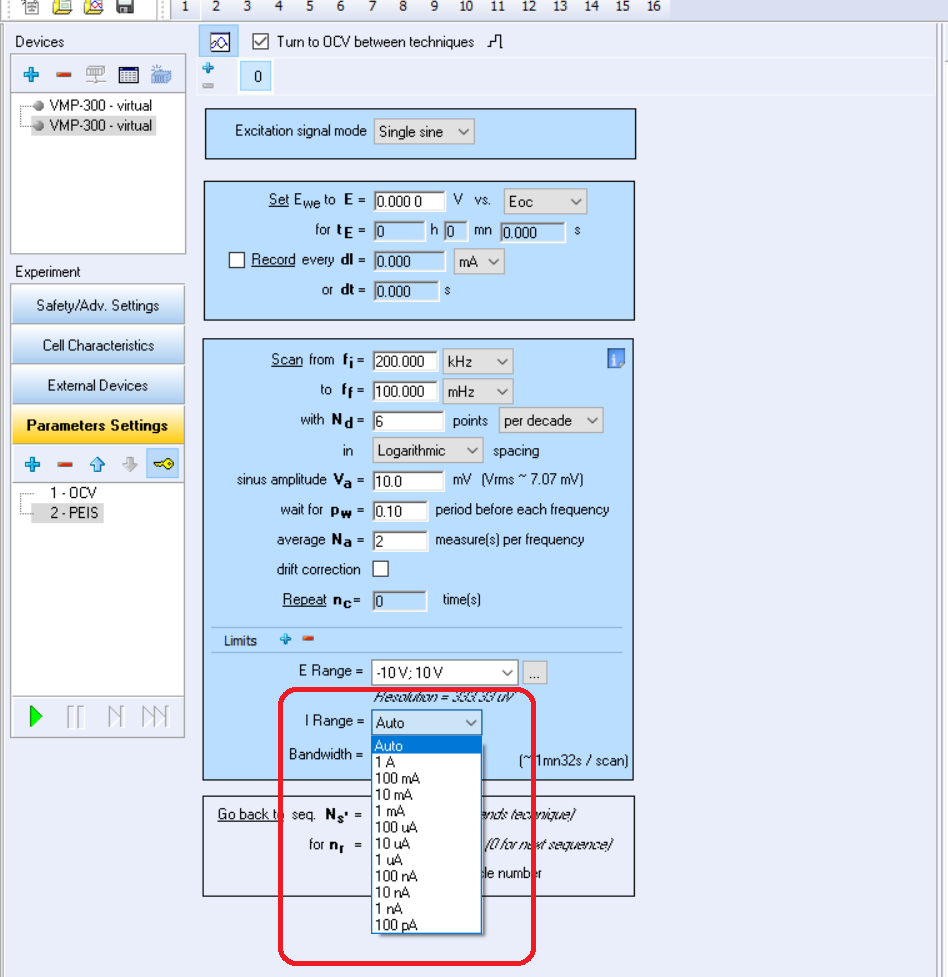Viewport: 948px width, 977px height.
Task: Open the info note icon in scan panel
Action: coord(616,358)
